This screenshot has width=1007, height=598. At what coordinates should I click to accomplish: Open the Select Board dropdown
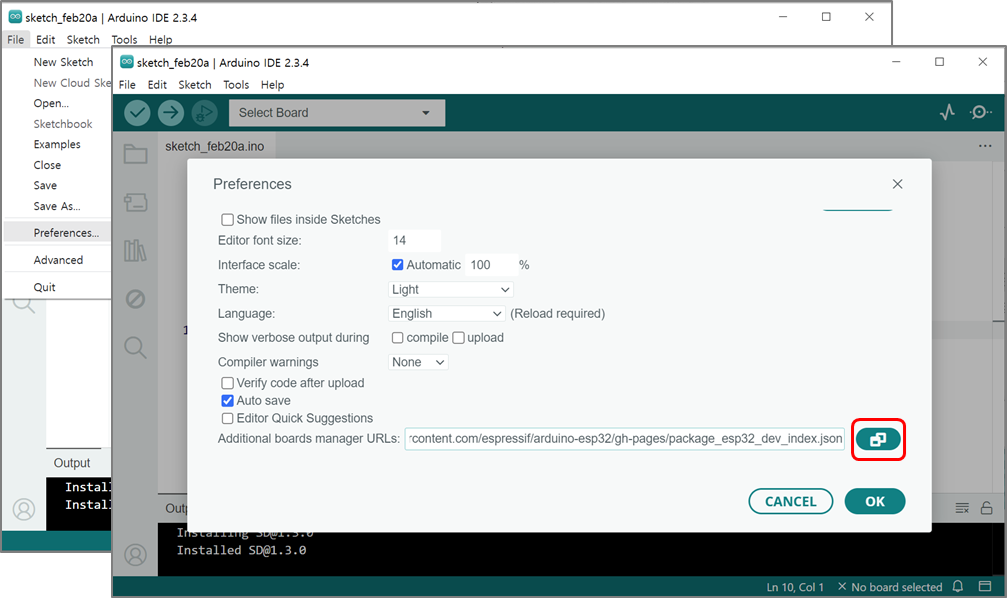point(337,113)
